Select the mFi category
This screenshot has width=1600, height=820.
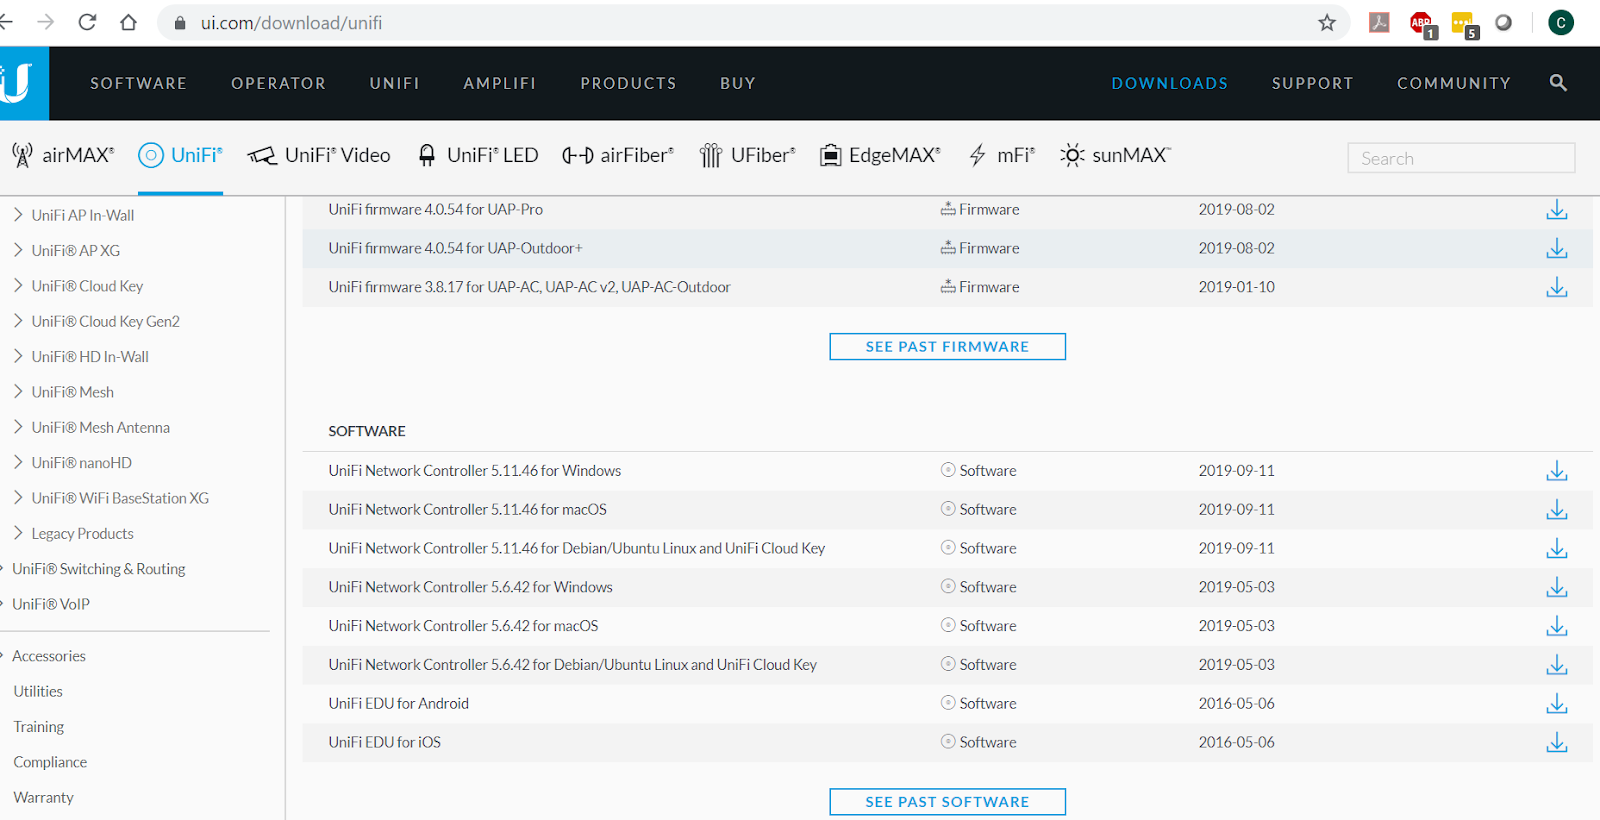[x=1001, y=155]
